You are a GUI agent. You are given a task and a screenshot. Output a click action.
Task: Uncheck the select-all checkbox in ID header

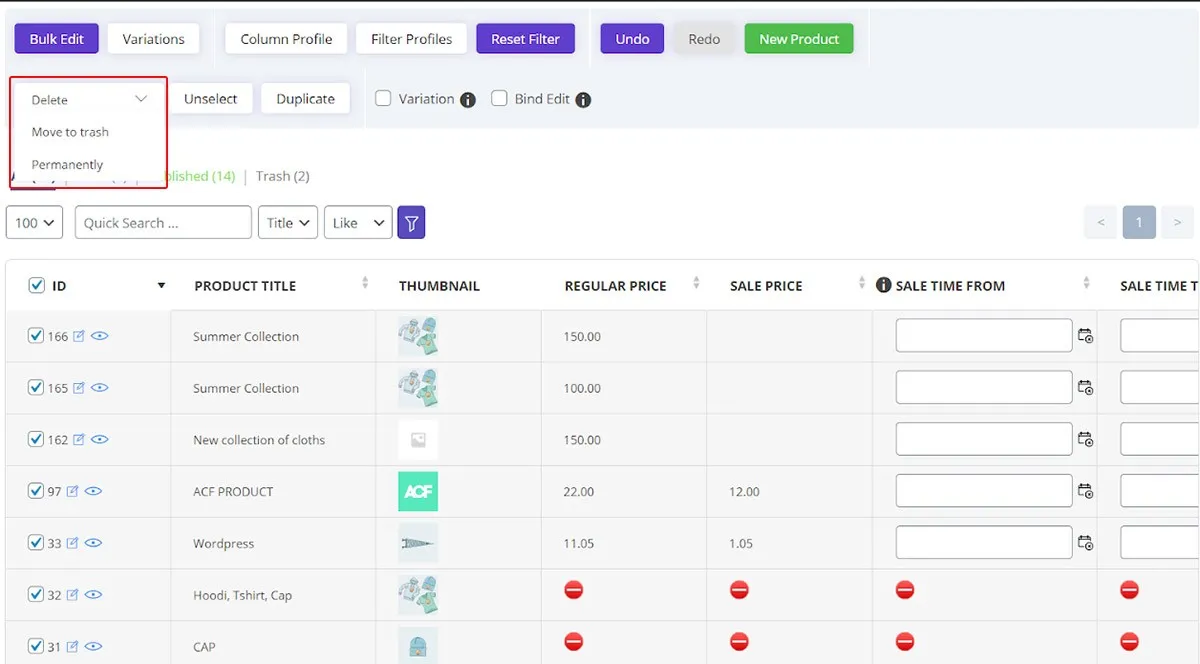pos(37,286)
